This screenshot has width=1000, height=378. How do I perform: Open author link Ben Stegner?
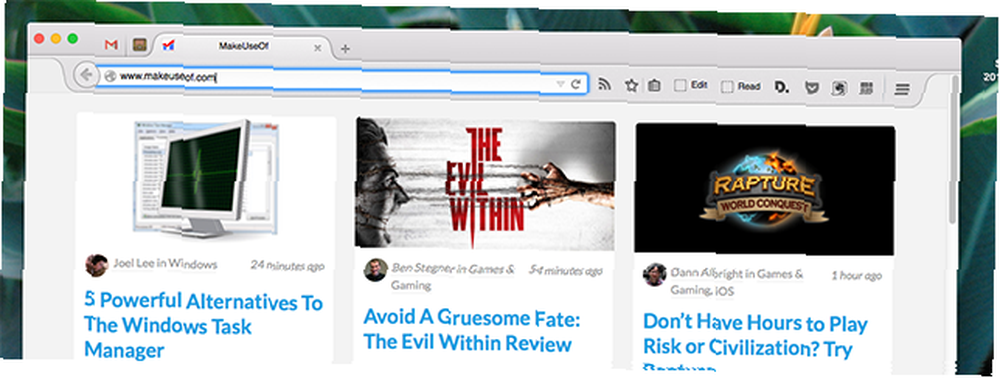click(422, 268)
